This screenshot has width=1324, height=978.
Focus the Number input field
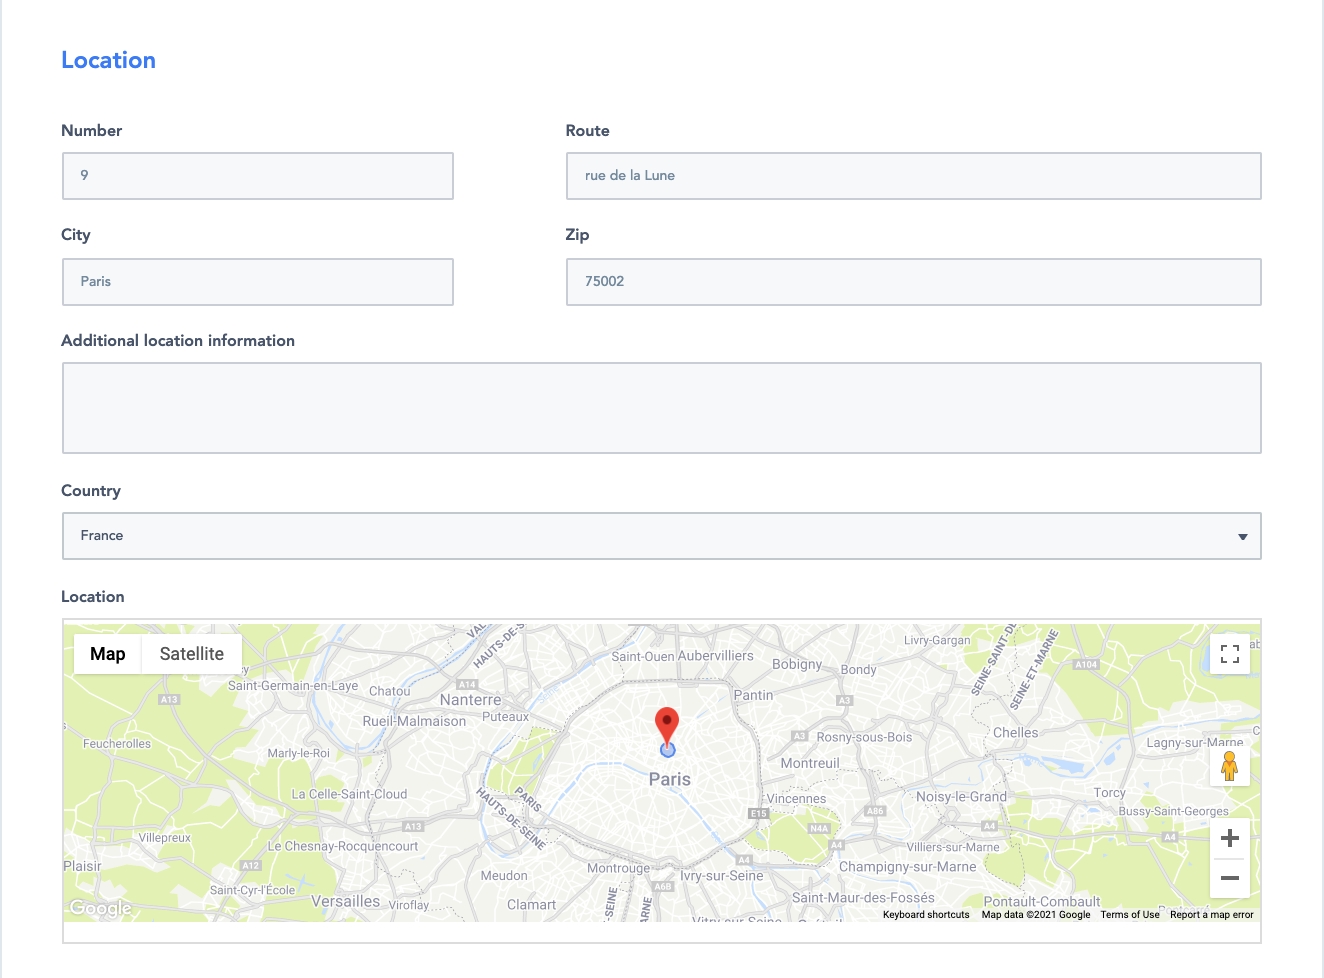pos(258,176)
